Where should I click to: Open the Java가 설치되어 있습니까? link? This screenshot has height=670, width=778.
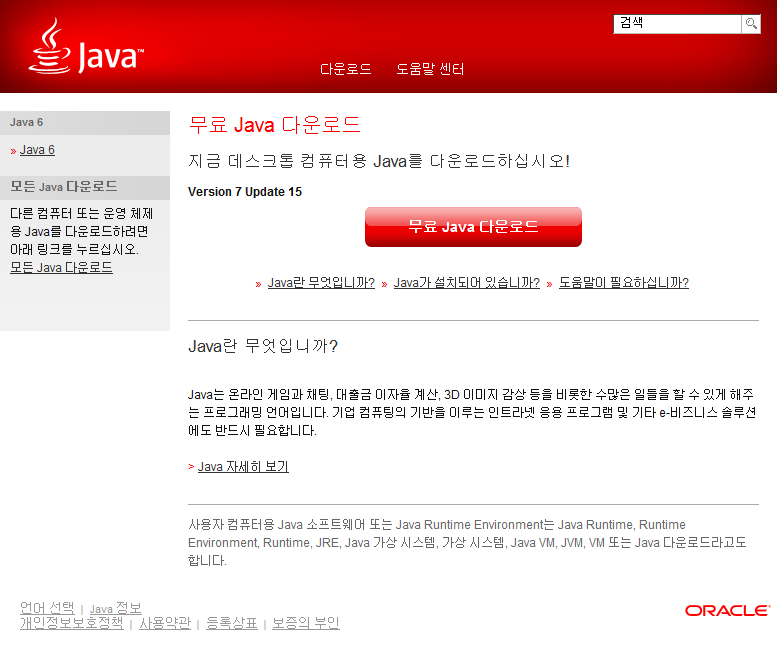click(466, 283)
